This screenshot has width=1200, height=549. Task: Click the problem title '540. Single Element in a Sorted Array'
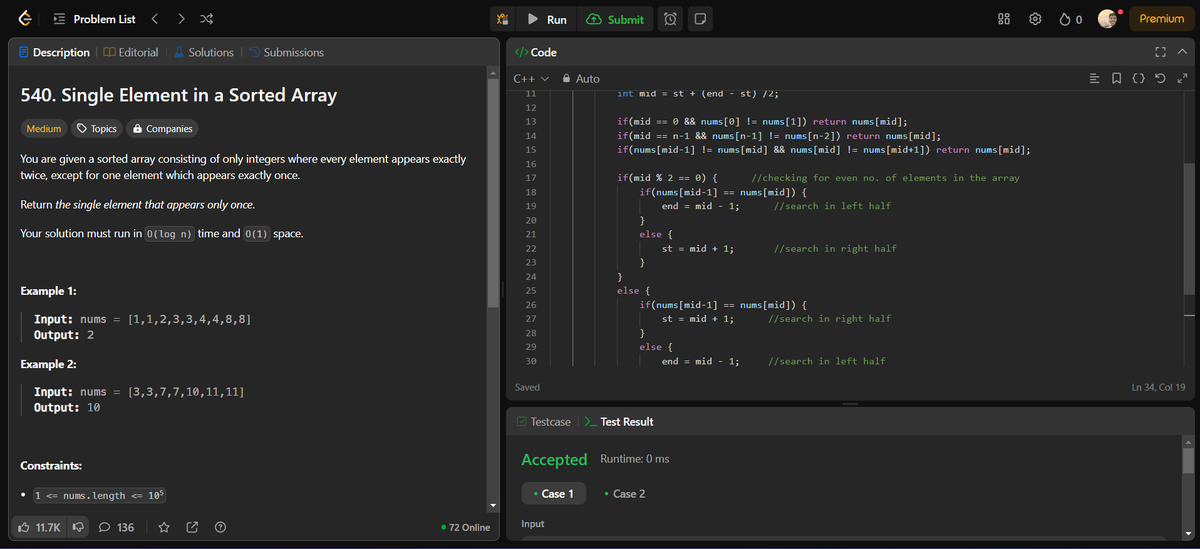179,96
